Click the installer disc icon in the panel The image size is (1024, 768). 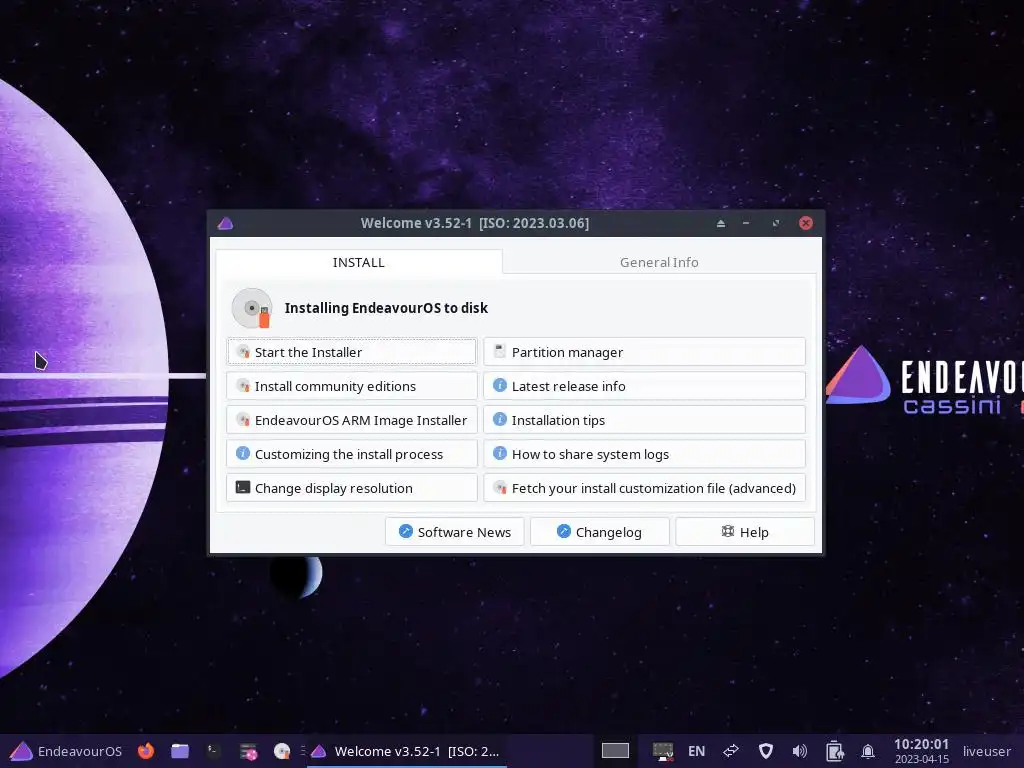(x=282, y=751)
